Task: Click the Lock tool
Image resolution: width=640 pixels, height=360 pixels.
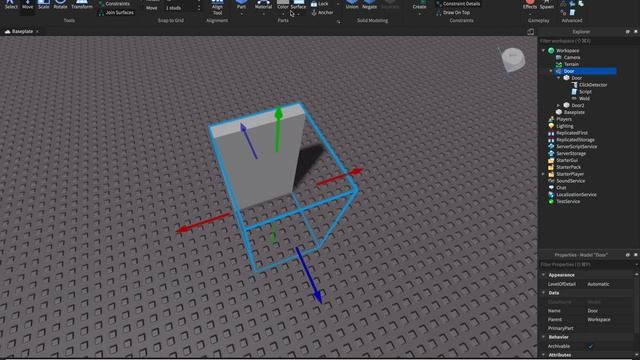Action: point(320,4)
